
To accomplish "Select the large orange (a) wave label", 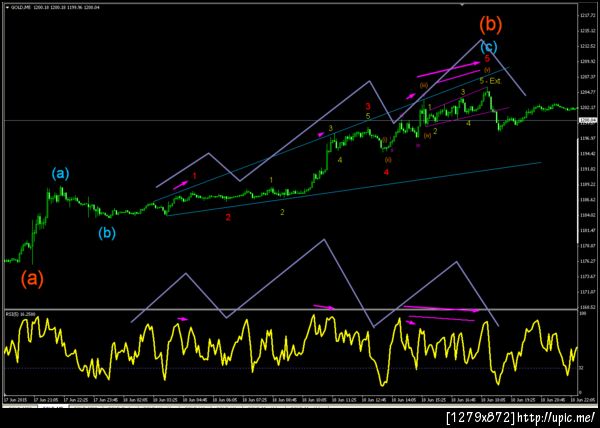I will 32,279.
